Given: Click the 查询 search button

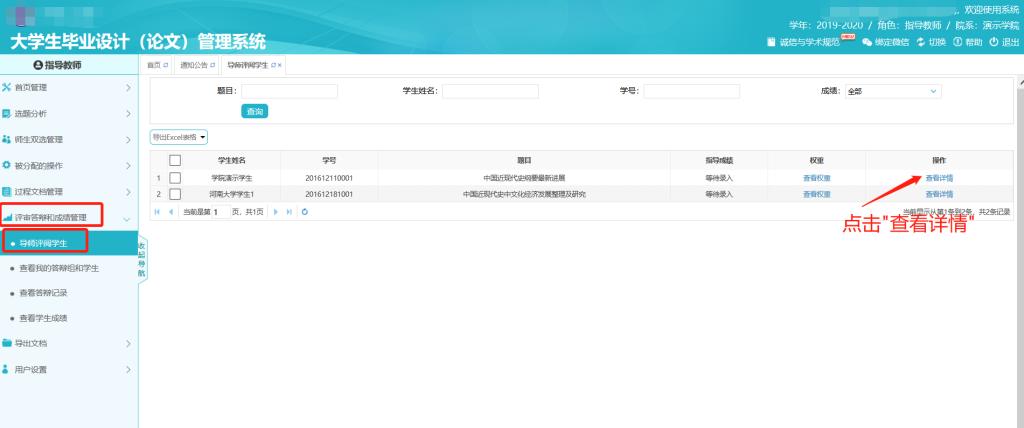Looking at the screenshot, I should (256, 111).
